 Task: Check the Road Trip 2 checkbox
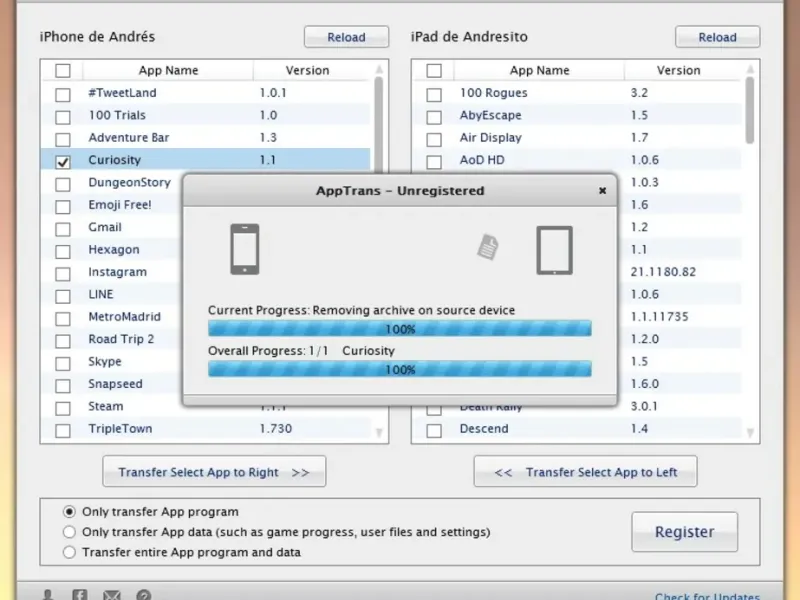[x=63, y=341]
